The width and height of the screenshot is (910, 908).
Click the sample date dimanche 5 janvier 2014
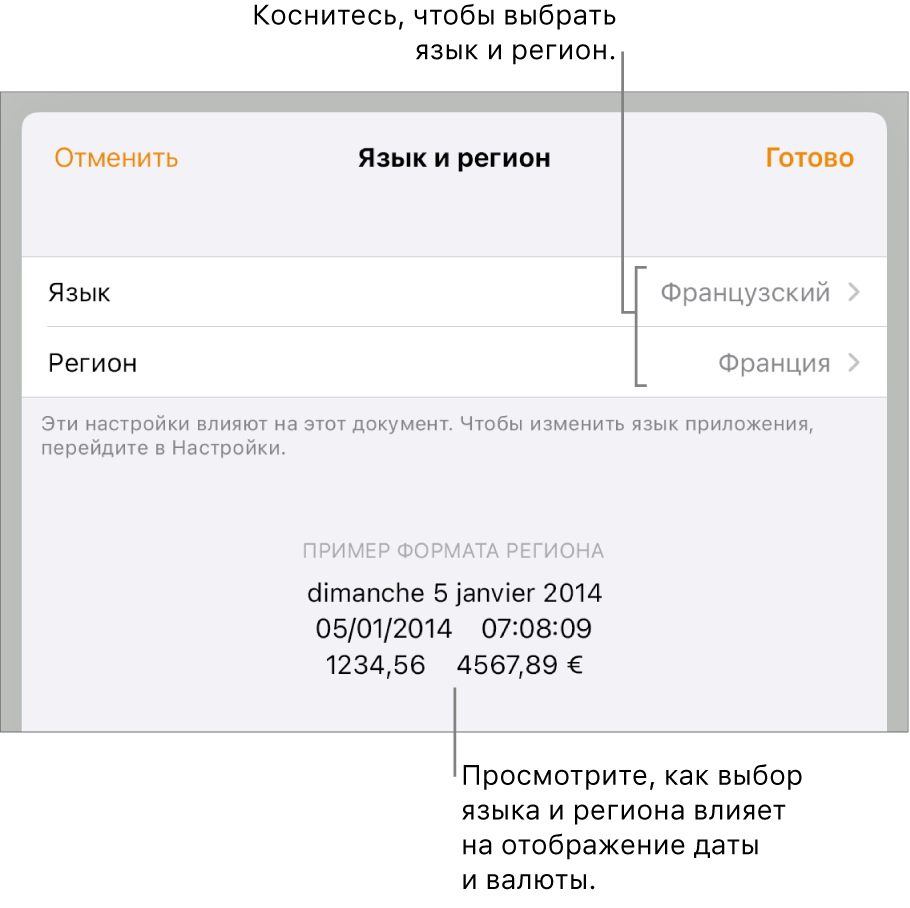(x=454, y=593)
